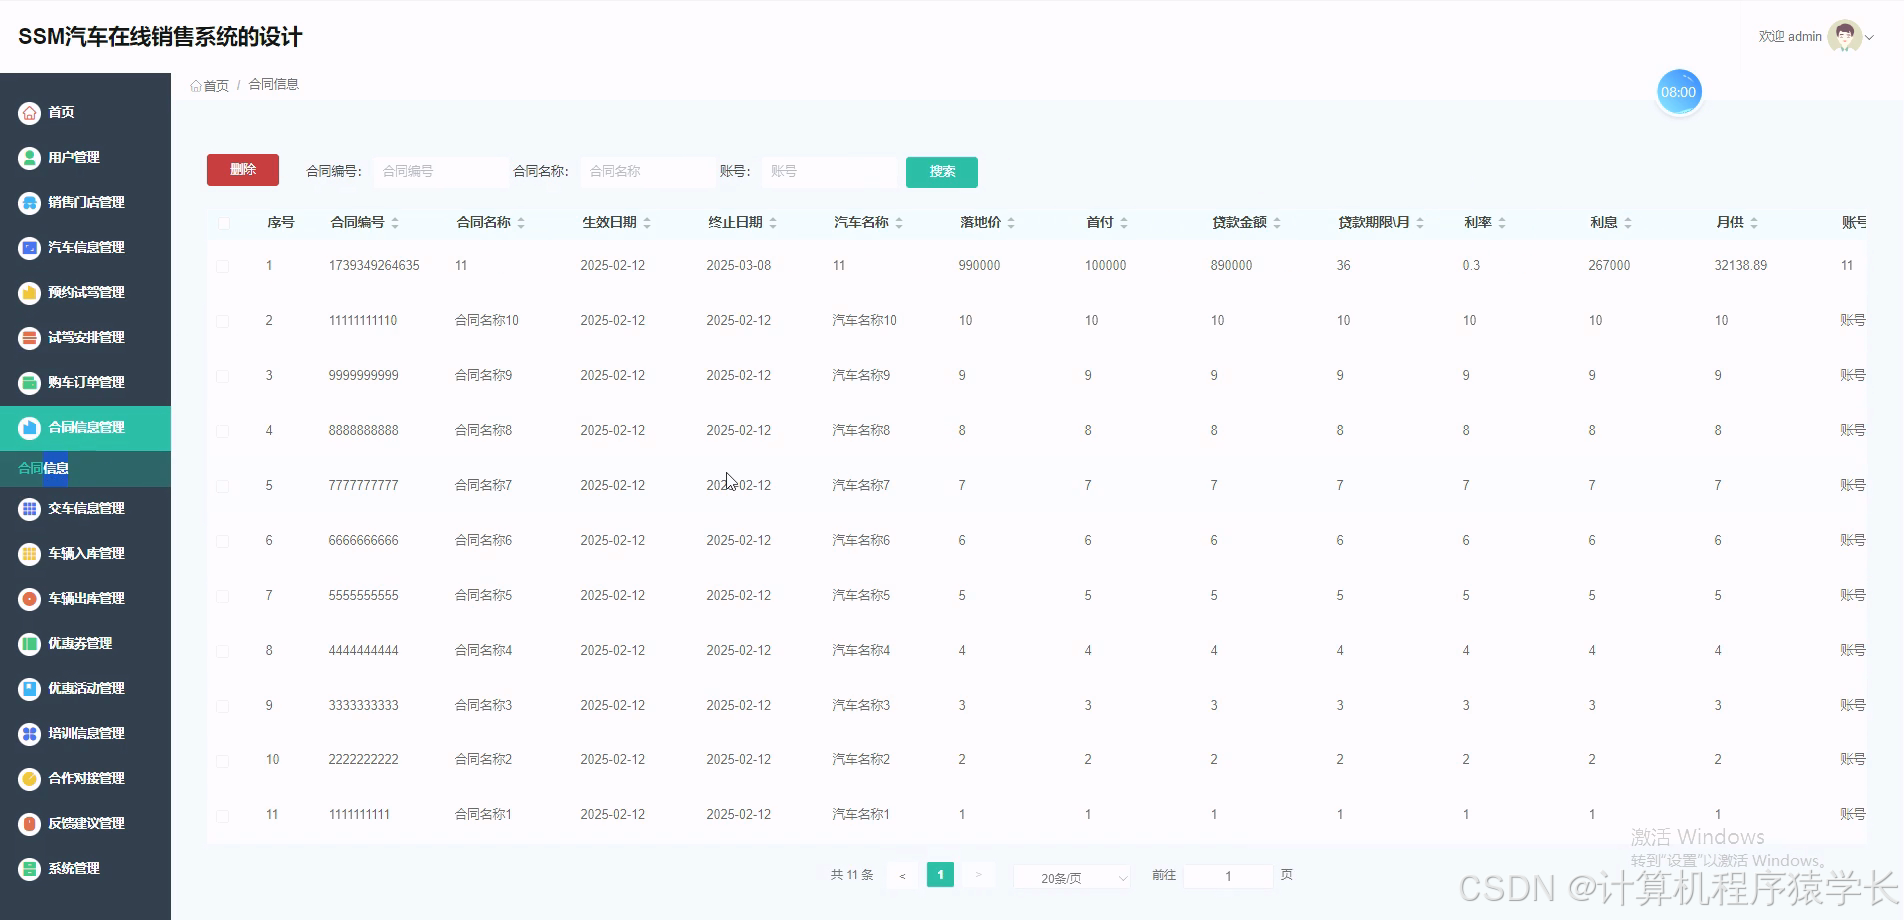Sort by the 生效日期 column arrows
Screen dimensions: 1904x920
pyautogui.click(x=647, y=223)
